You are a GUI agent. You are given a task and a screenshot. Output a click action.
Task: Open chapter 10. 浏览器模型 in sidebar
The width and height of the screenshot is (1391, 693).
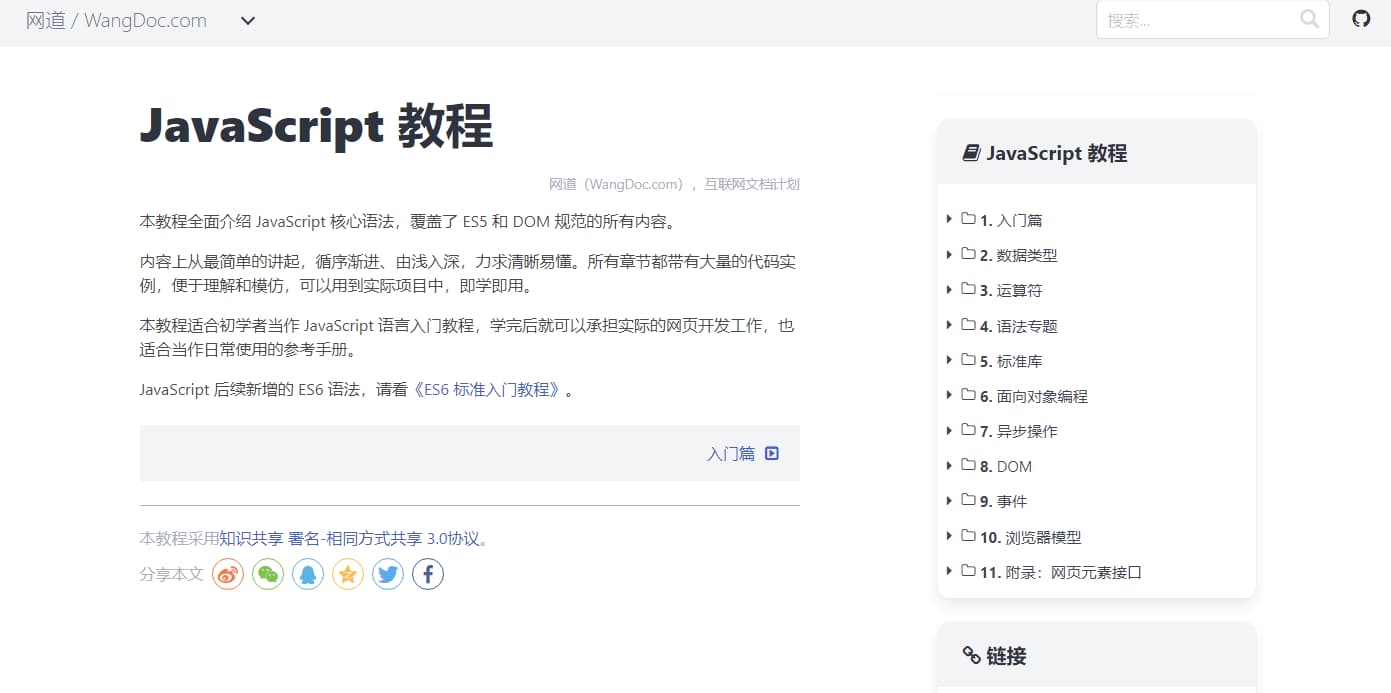[1030, 537]
